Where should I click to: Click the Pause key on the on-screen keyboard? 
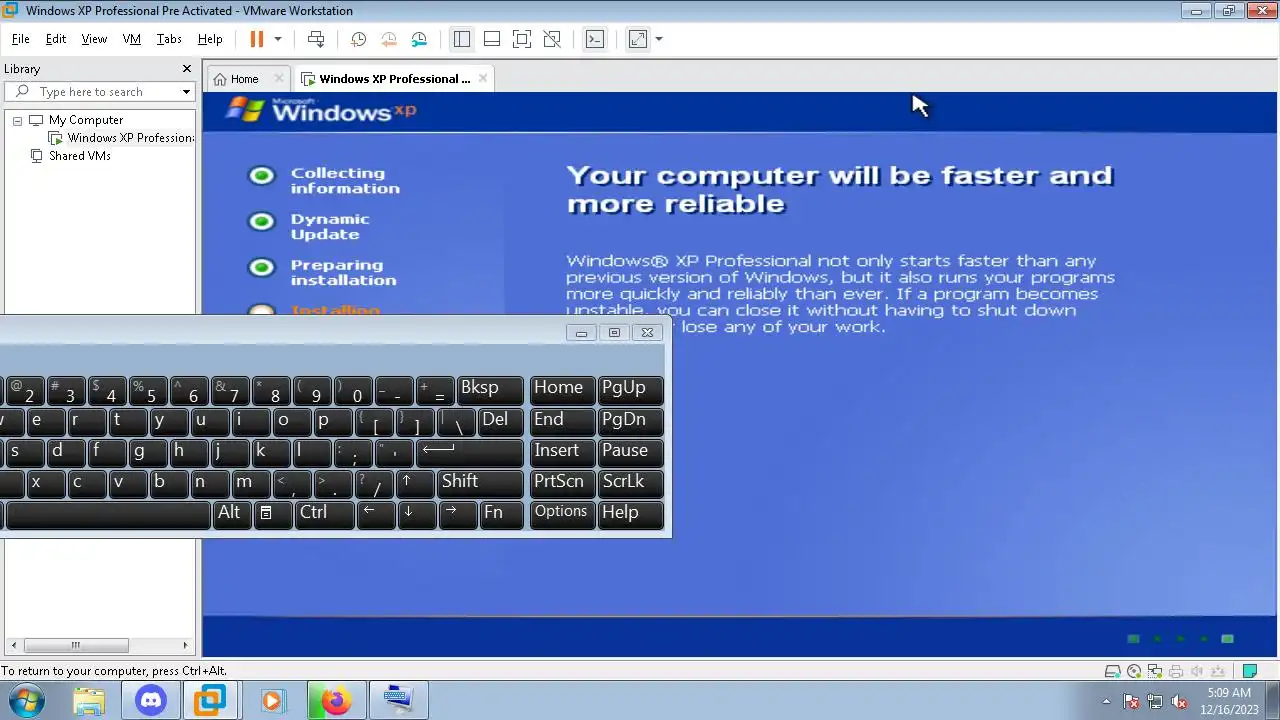631,452
